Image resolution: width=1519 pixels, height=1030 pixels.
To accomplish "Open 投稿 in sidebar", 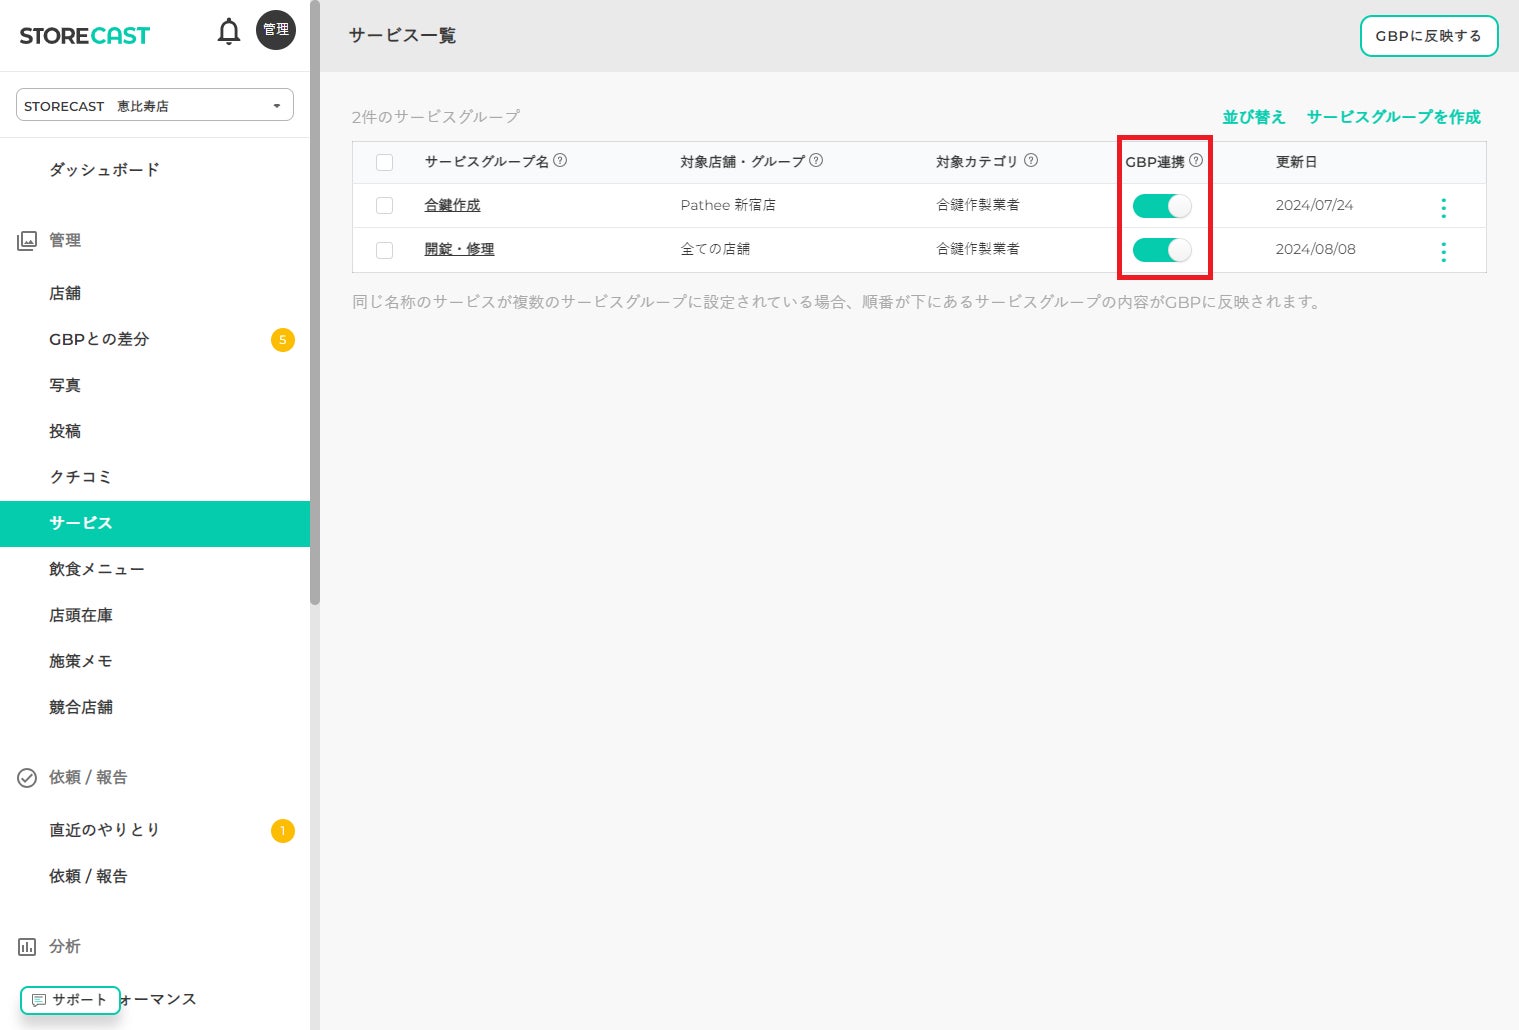I will [x=65, y=431].
